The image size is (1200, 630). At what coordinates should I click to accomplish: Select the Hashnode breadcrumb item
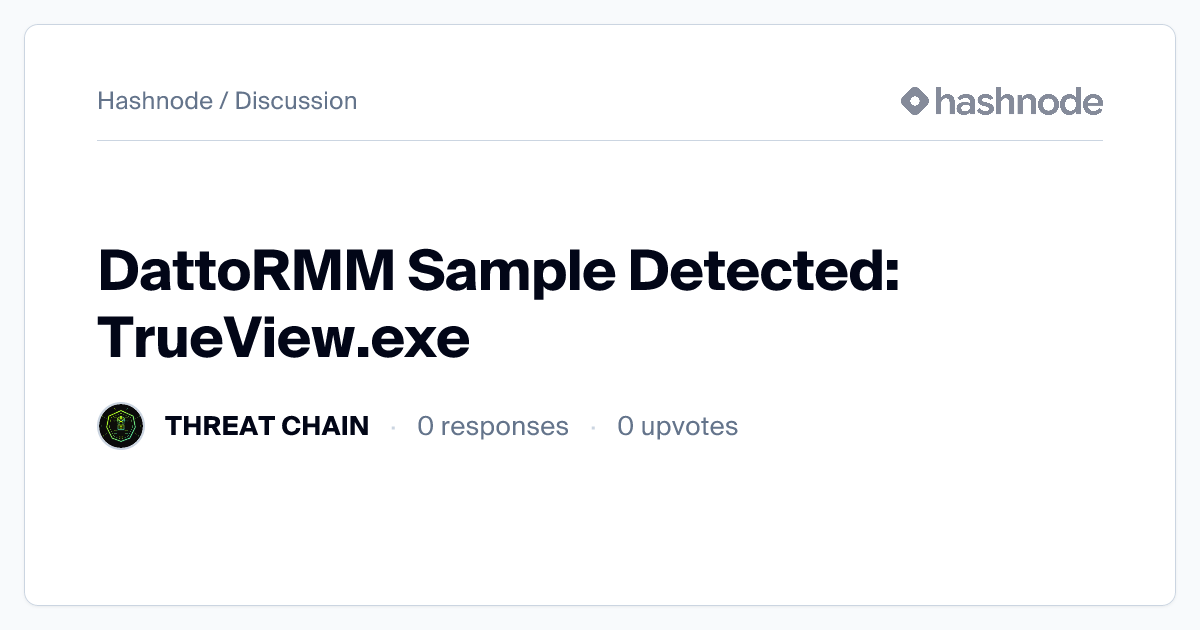(155, 101)
